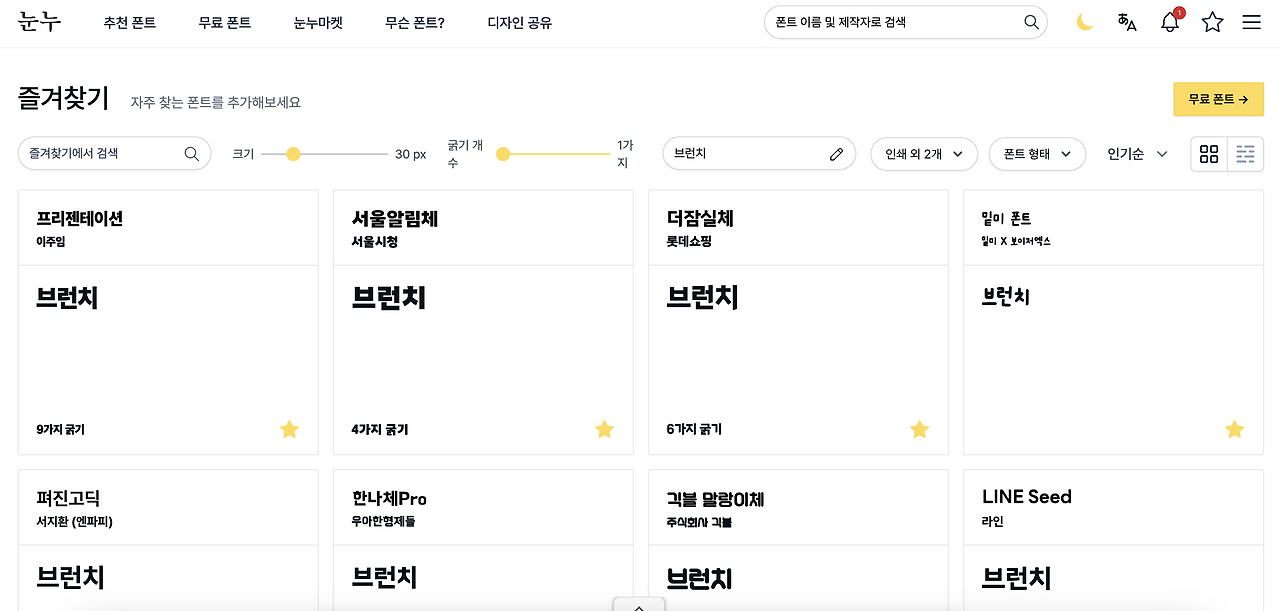Click the 즐겨찾기 page heading
The image size is (1280, 611).
[63, 98]
